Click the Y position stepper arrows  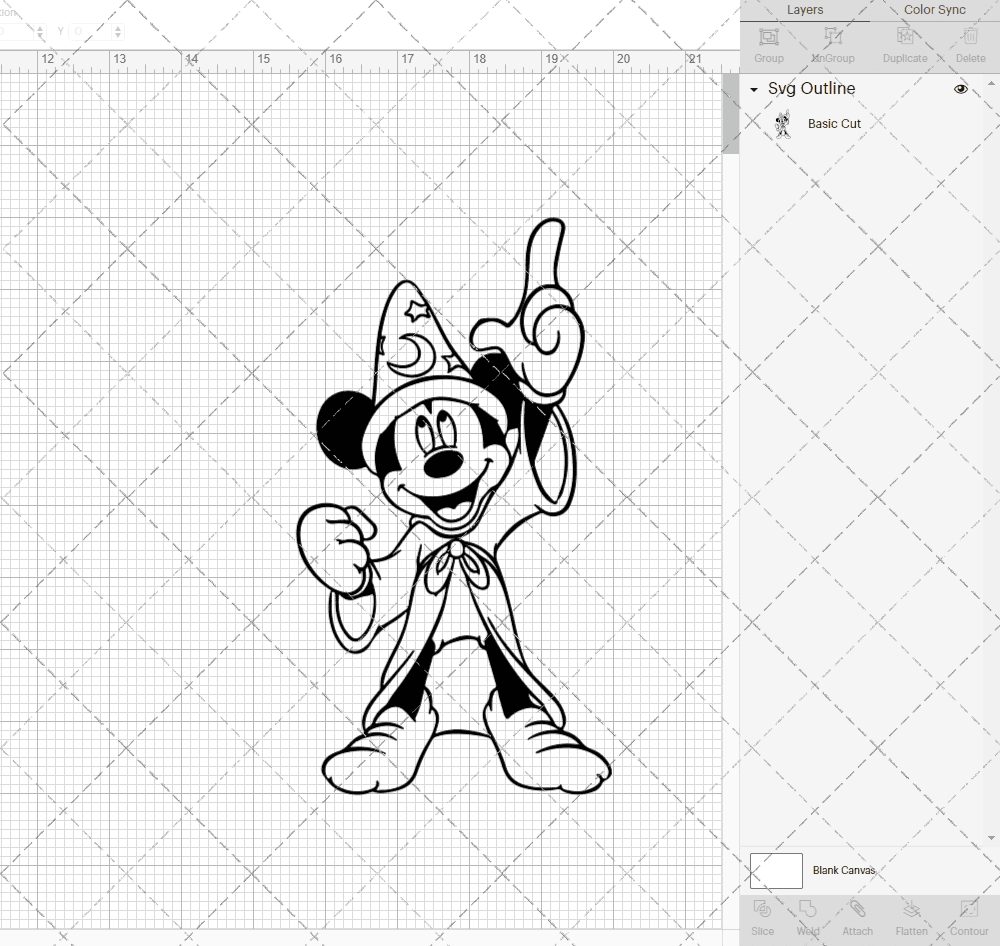(x=118, y=31)
